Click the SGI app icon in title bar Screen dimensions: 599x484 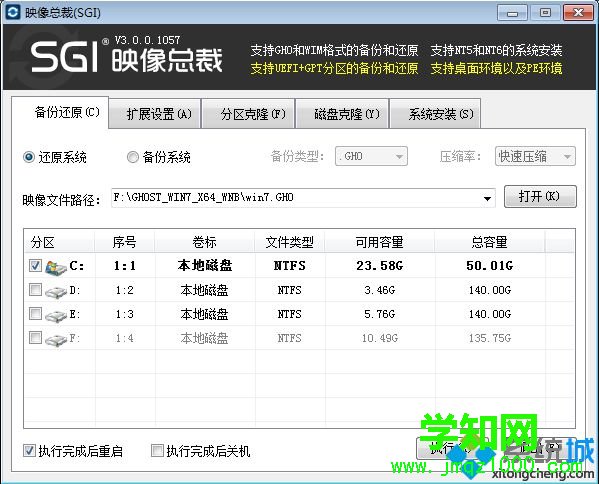pyautogui.click(x=13, y=12)
